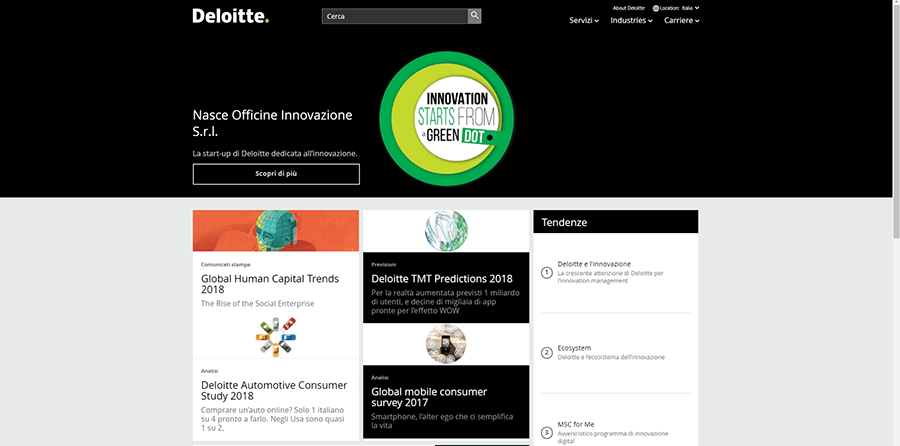The width and height of the screenshot is (900, 446).
Task: Click the Scopri di più button
Action: pos(276,174)
